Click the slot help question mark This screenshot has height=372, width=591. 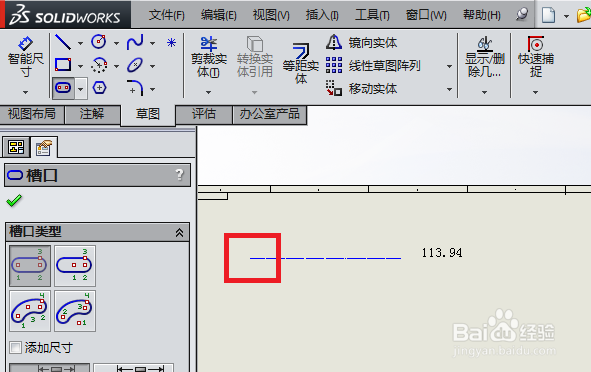179,174
